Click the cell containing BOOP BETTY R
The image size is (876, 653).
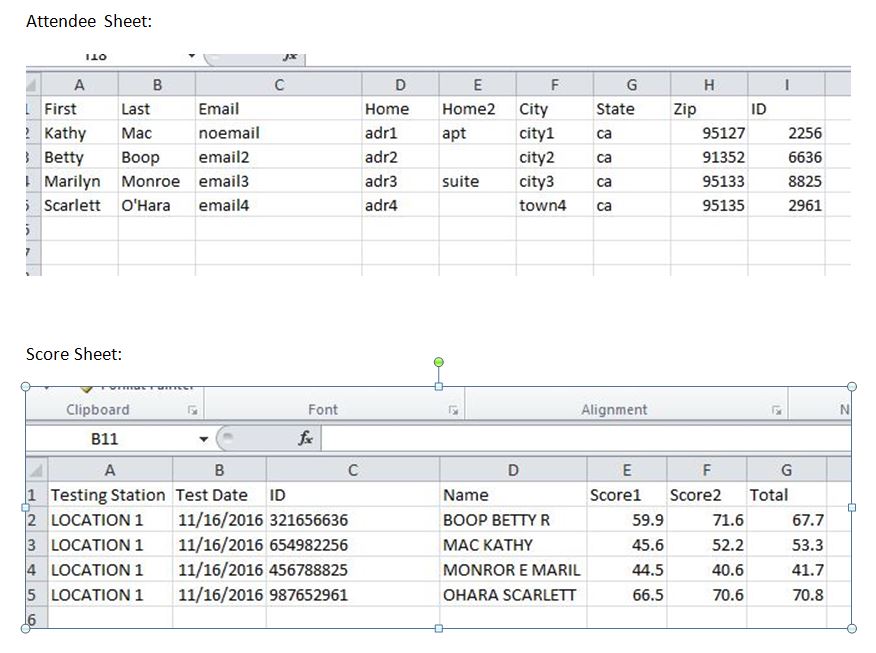[x=512, y=519]
